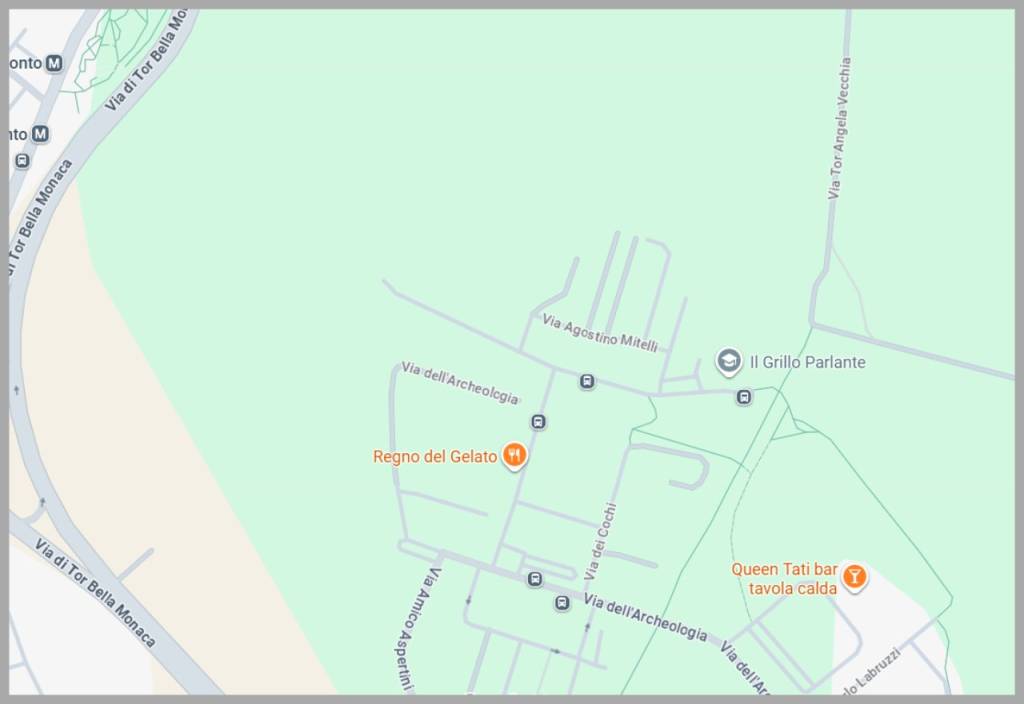Viewport: 1024px width, 704px height.
Task: Select the bus stop under Il Grillo Parlante
Action: click(743, 397)
